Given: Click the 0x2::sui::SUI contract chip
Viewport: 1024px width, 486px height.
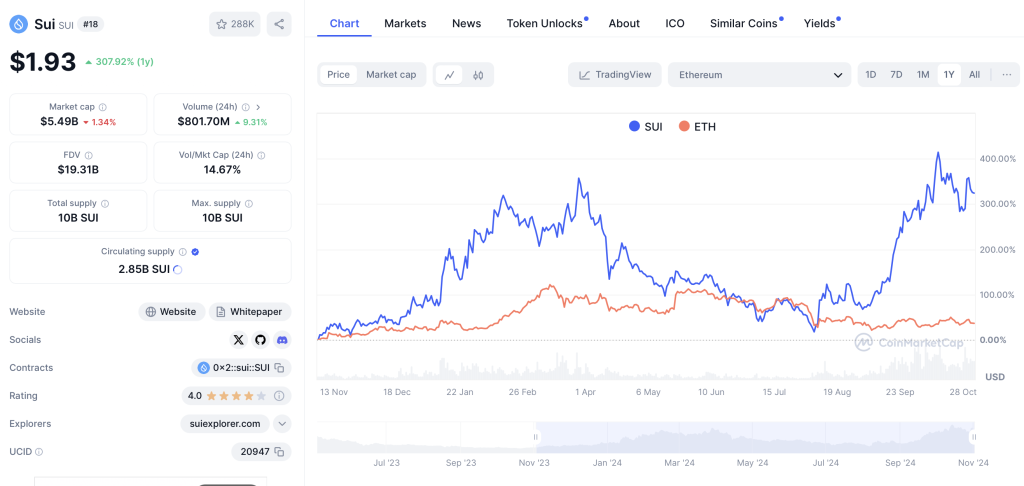Looking at the screenshot, I should (241, 368).
